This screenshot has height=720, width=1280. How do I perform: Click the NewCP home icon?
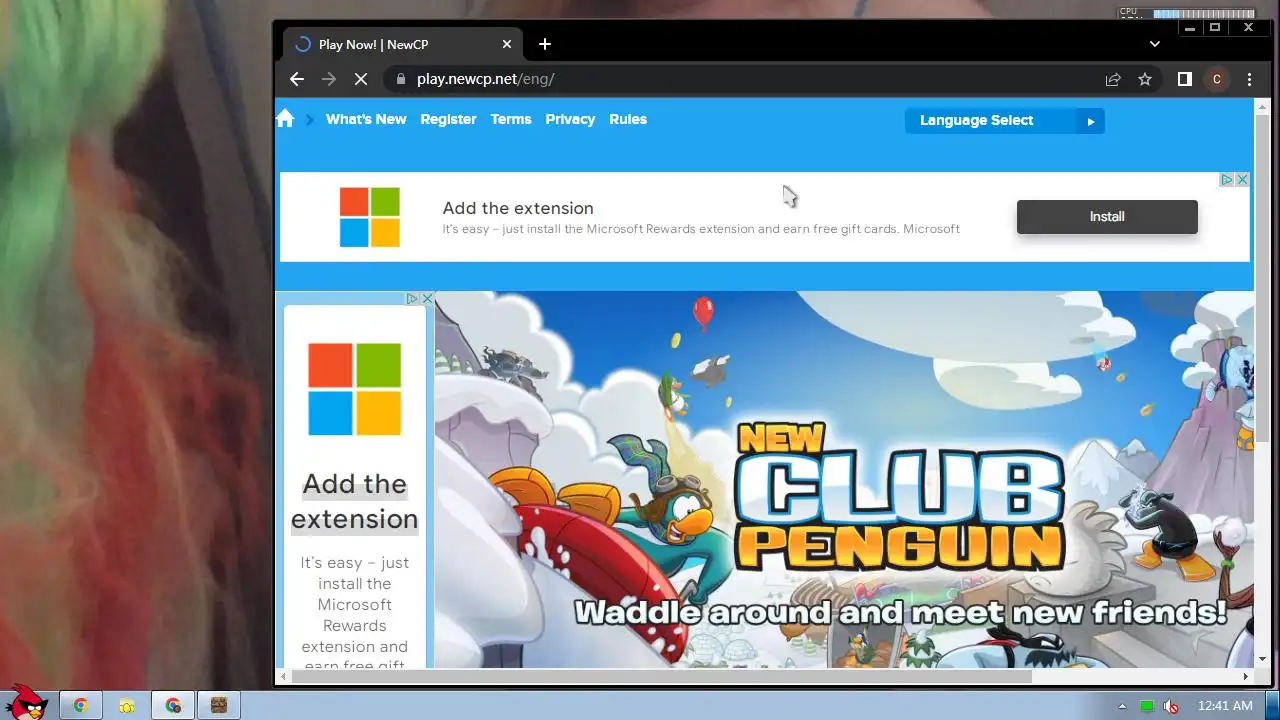point(285,119)
